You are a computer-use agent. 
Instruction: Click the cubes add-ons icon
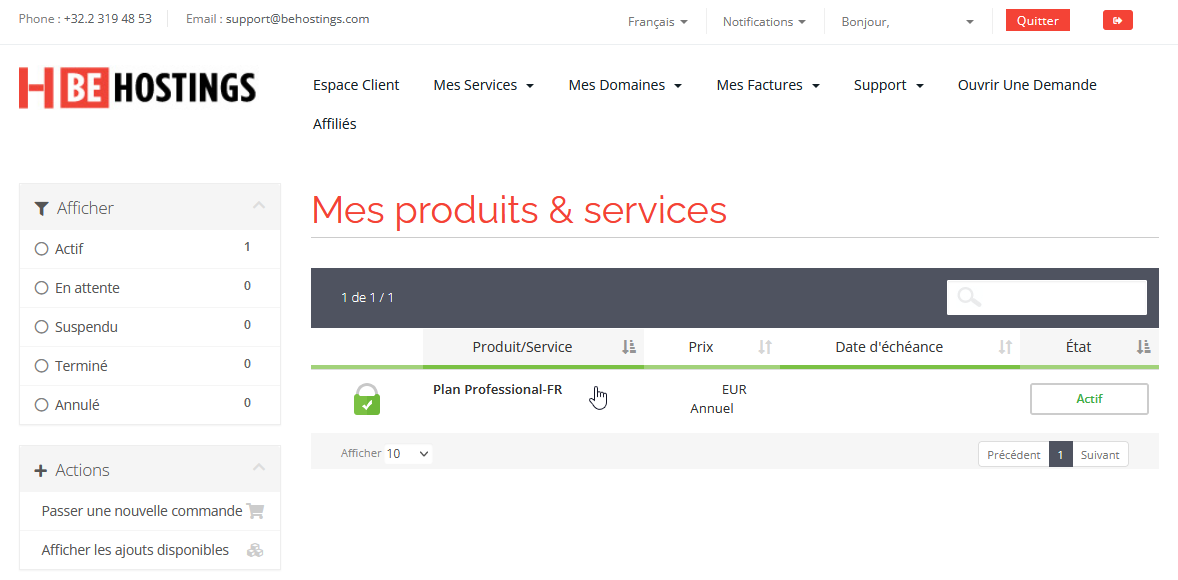(255, 551)
